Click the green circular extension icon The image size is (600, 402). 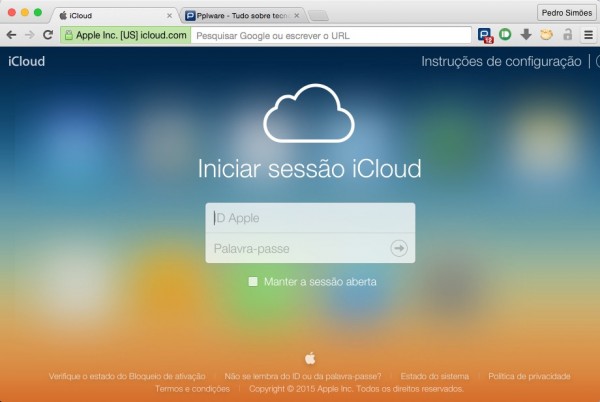coord(505,35)
